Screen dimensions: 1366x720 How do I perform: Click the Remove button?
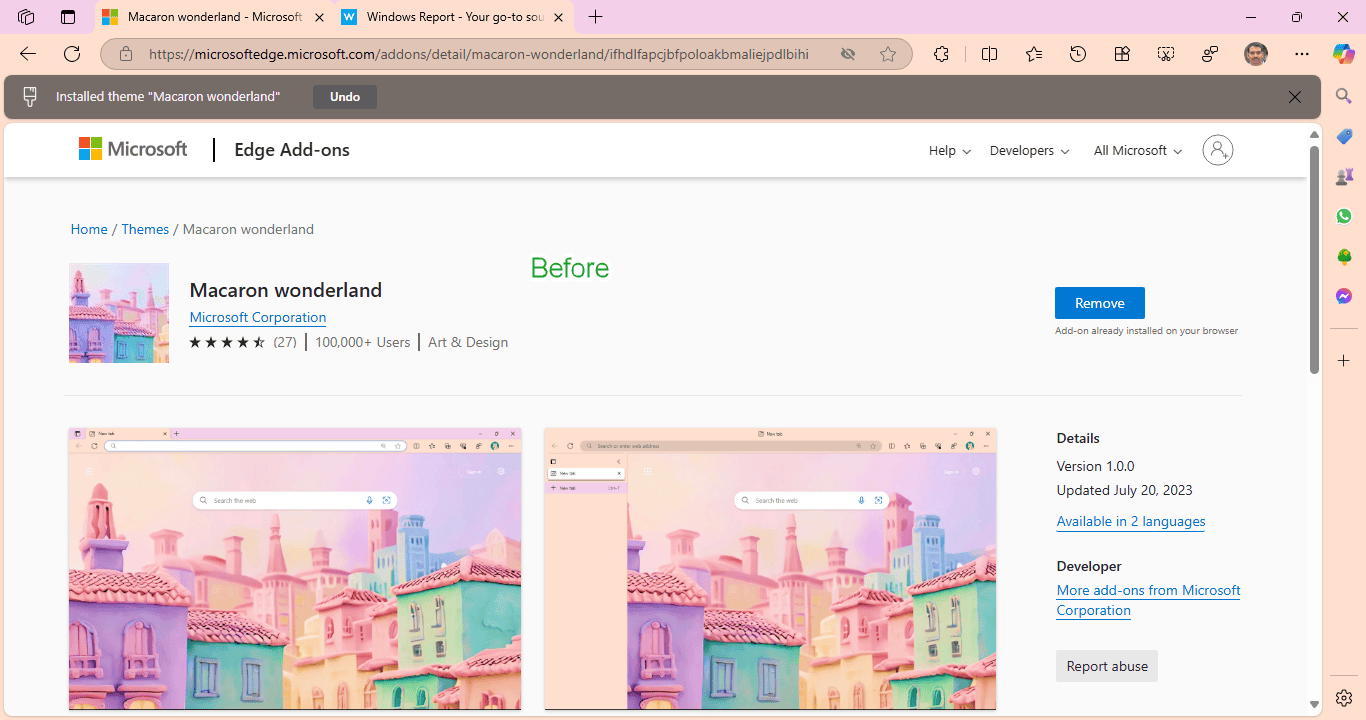(x=1100, y=303)
